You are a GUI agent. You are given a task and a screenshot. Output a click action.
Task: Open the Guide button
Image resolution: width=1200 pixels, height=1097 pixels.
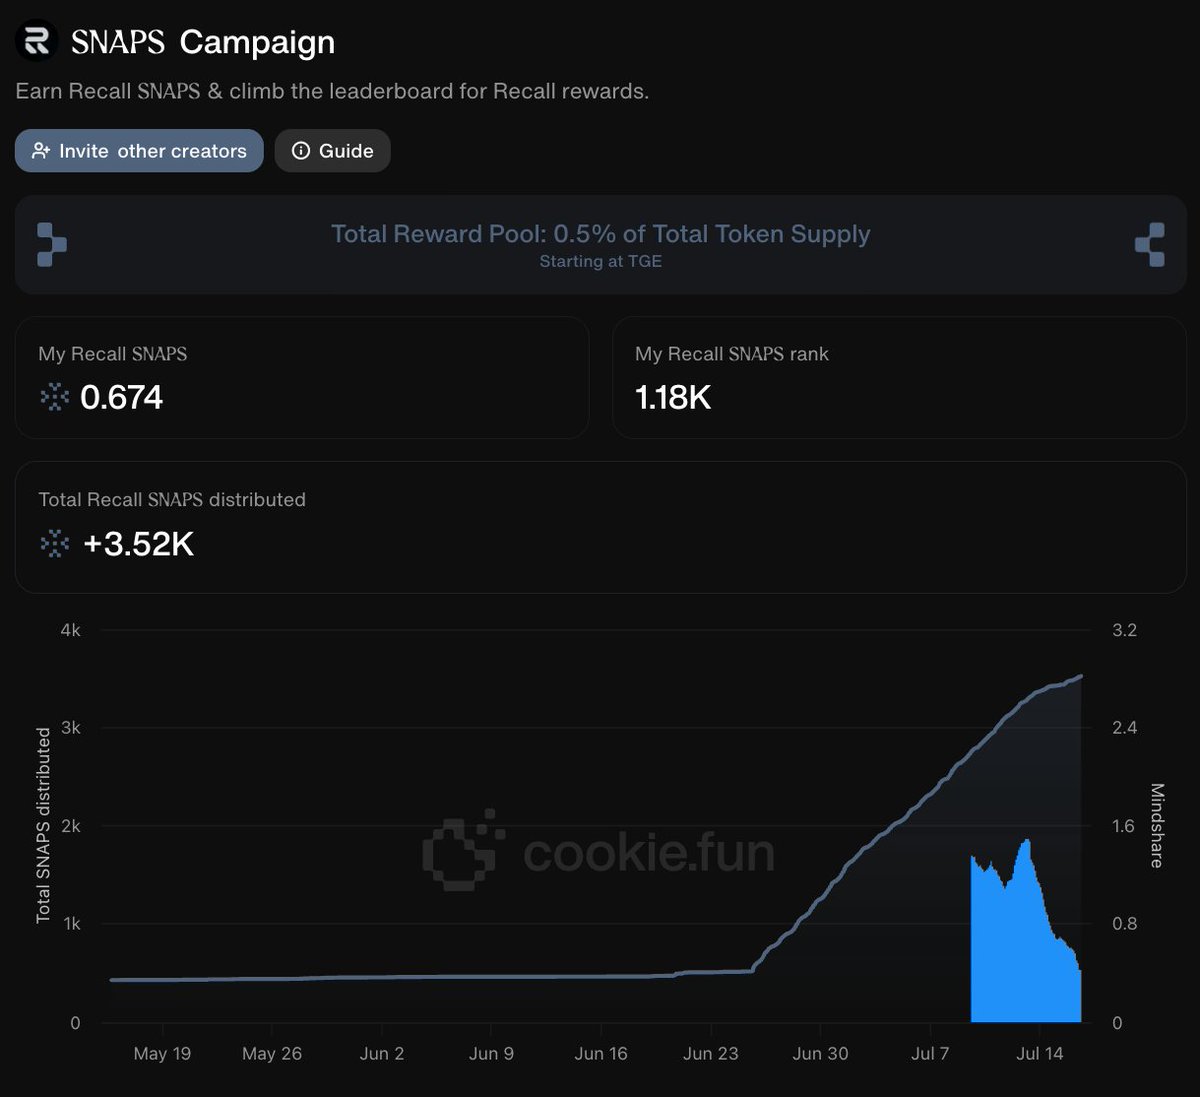pos(332,151)
